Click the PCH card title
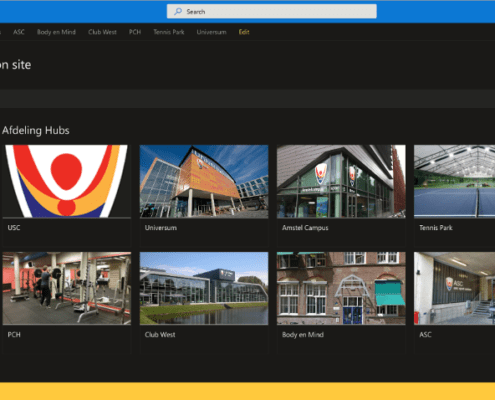495x400 pixels. coord(14,335)
